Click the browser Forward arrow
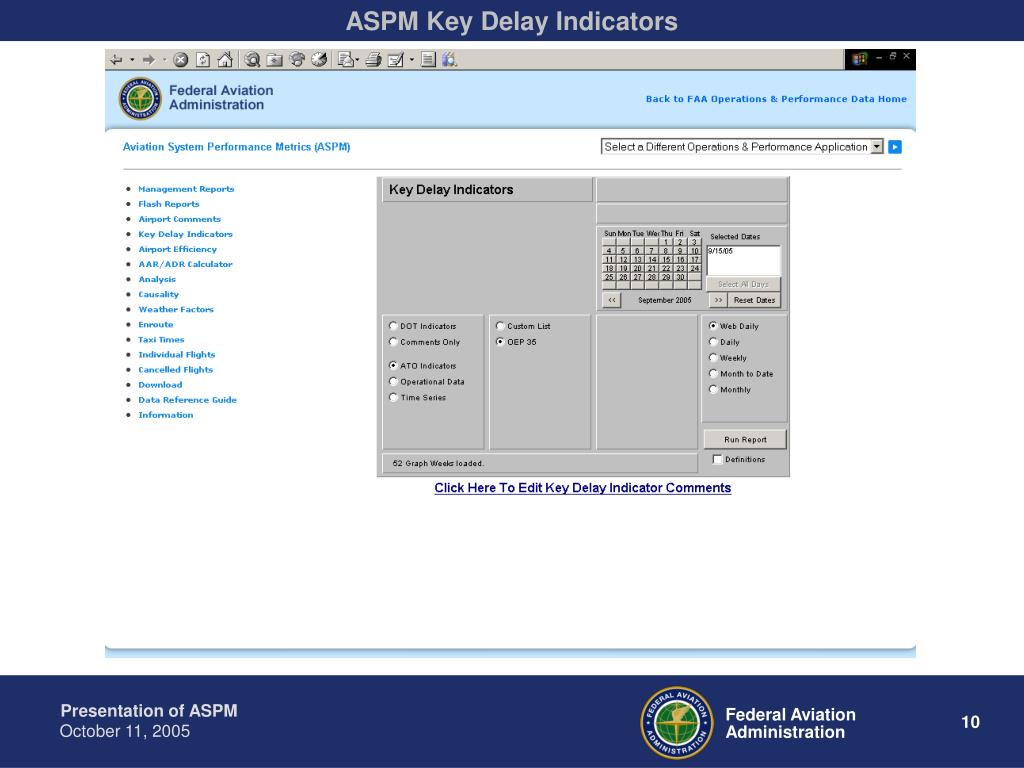This screenshot has height=768, width=1024. (149, 60)
